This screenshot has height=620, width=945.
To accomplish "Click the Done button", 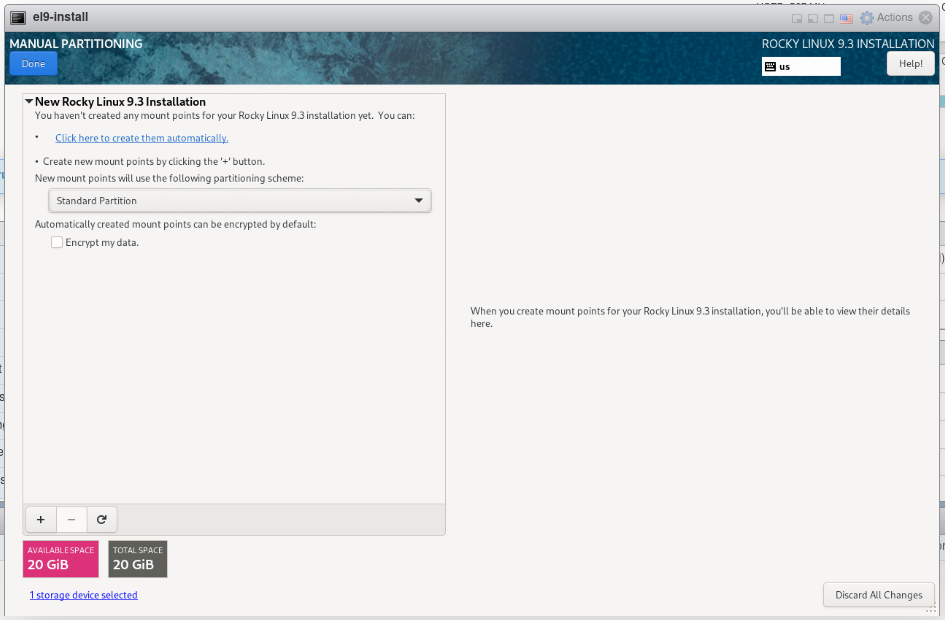I will 33,63.
